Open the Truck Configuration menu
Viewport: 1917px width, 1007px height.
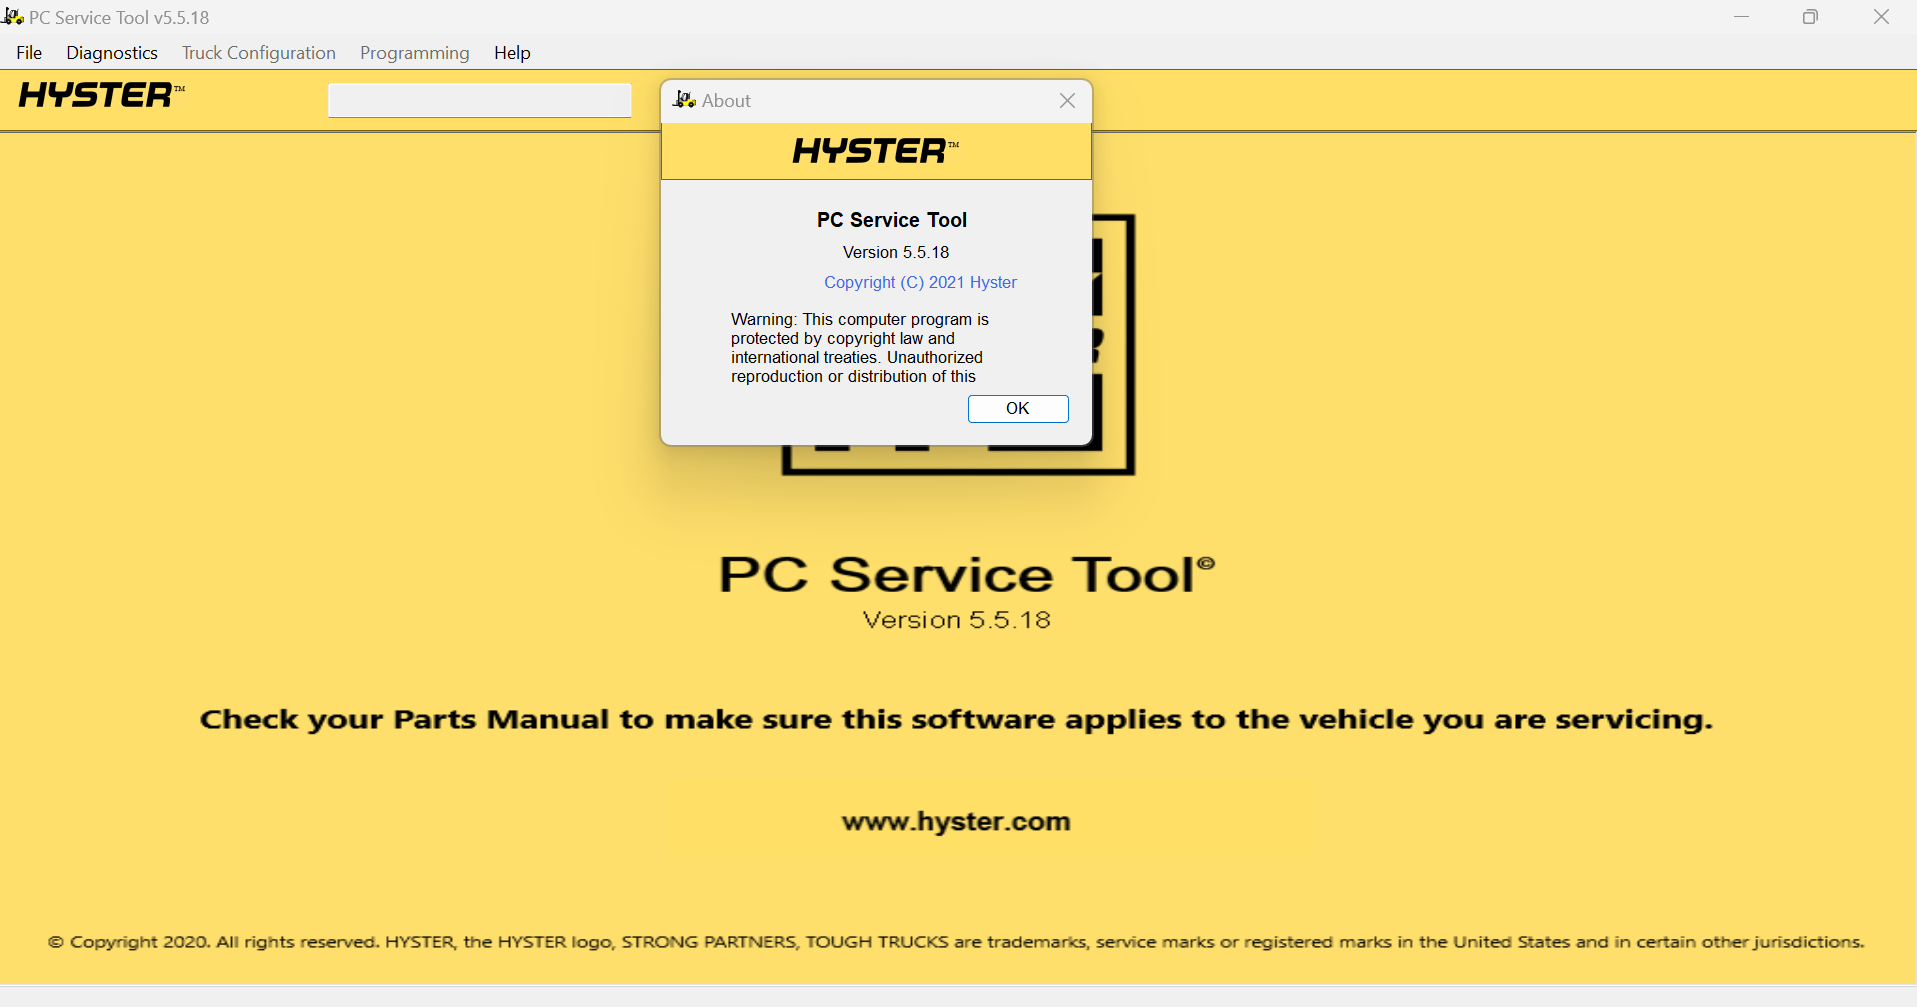258,53
